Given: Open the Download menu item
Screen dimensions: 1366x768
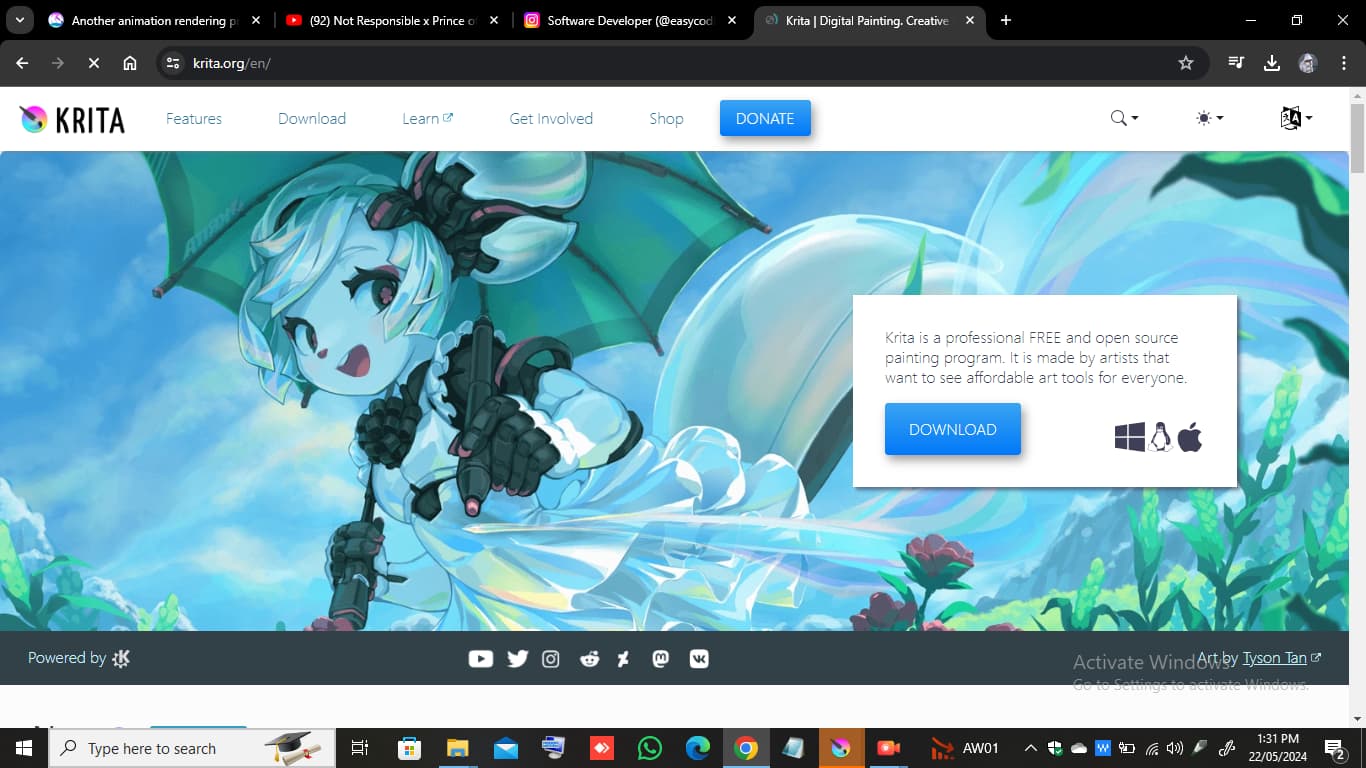Looking at the screenshot, I should [x=312, y=118].
